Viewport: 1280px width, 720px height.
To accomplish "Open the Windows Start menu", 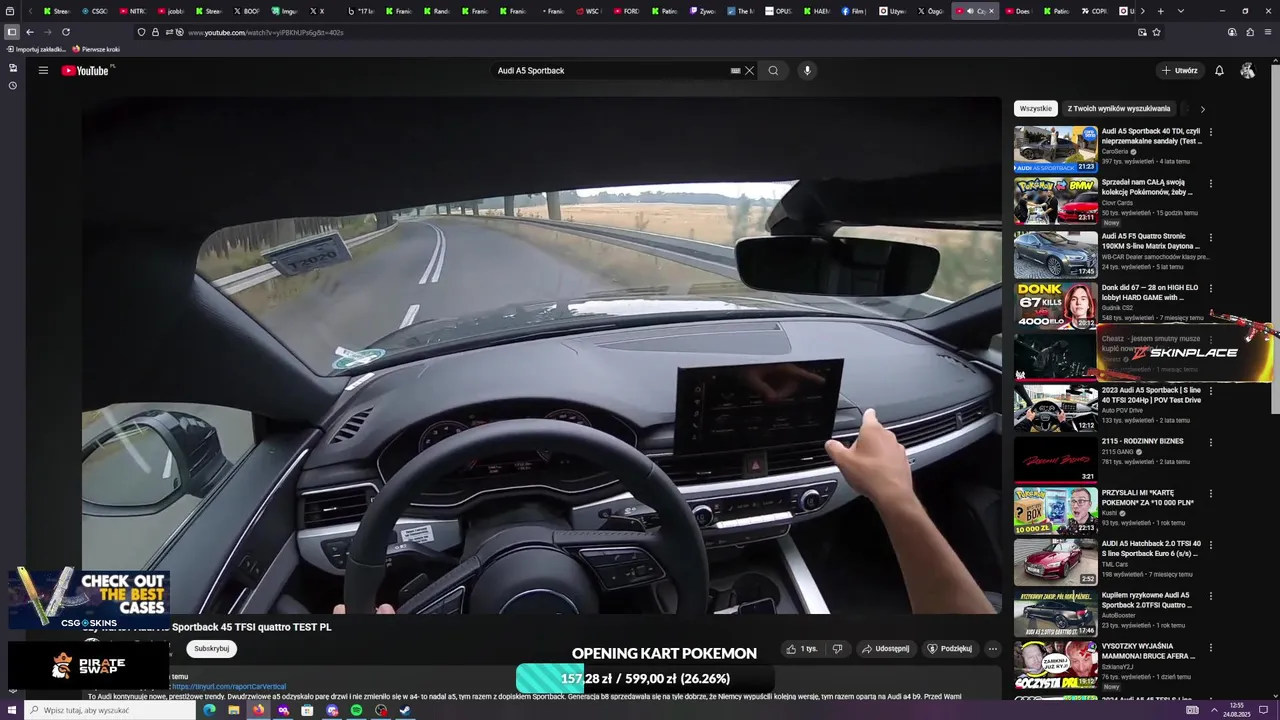I will 10,710.
